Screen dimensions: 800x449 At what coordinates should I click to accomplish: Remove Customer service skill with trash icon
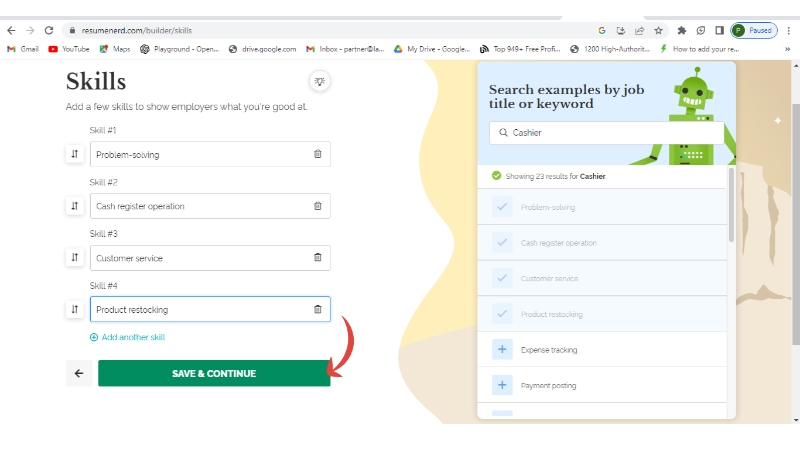pyautogui.click(x=318, y=258)
